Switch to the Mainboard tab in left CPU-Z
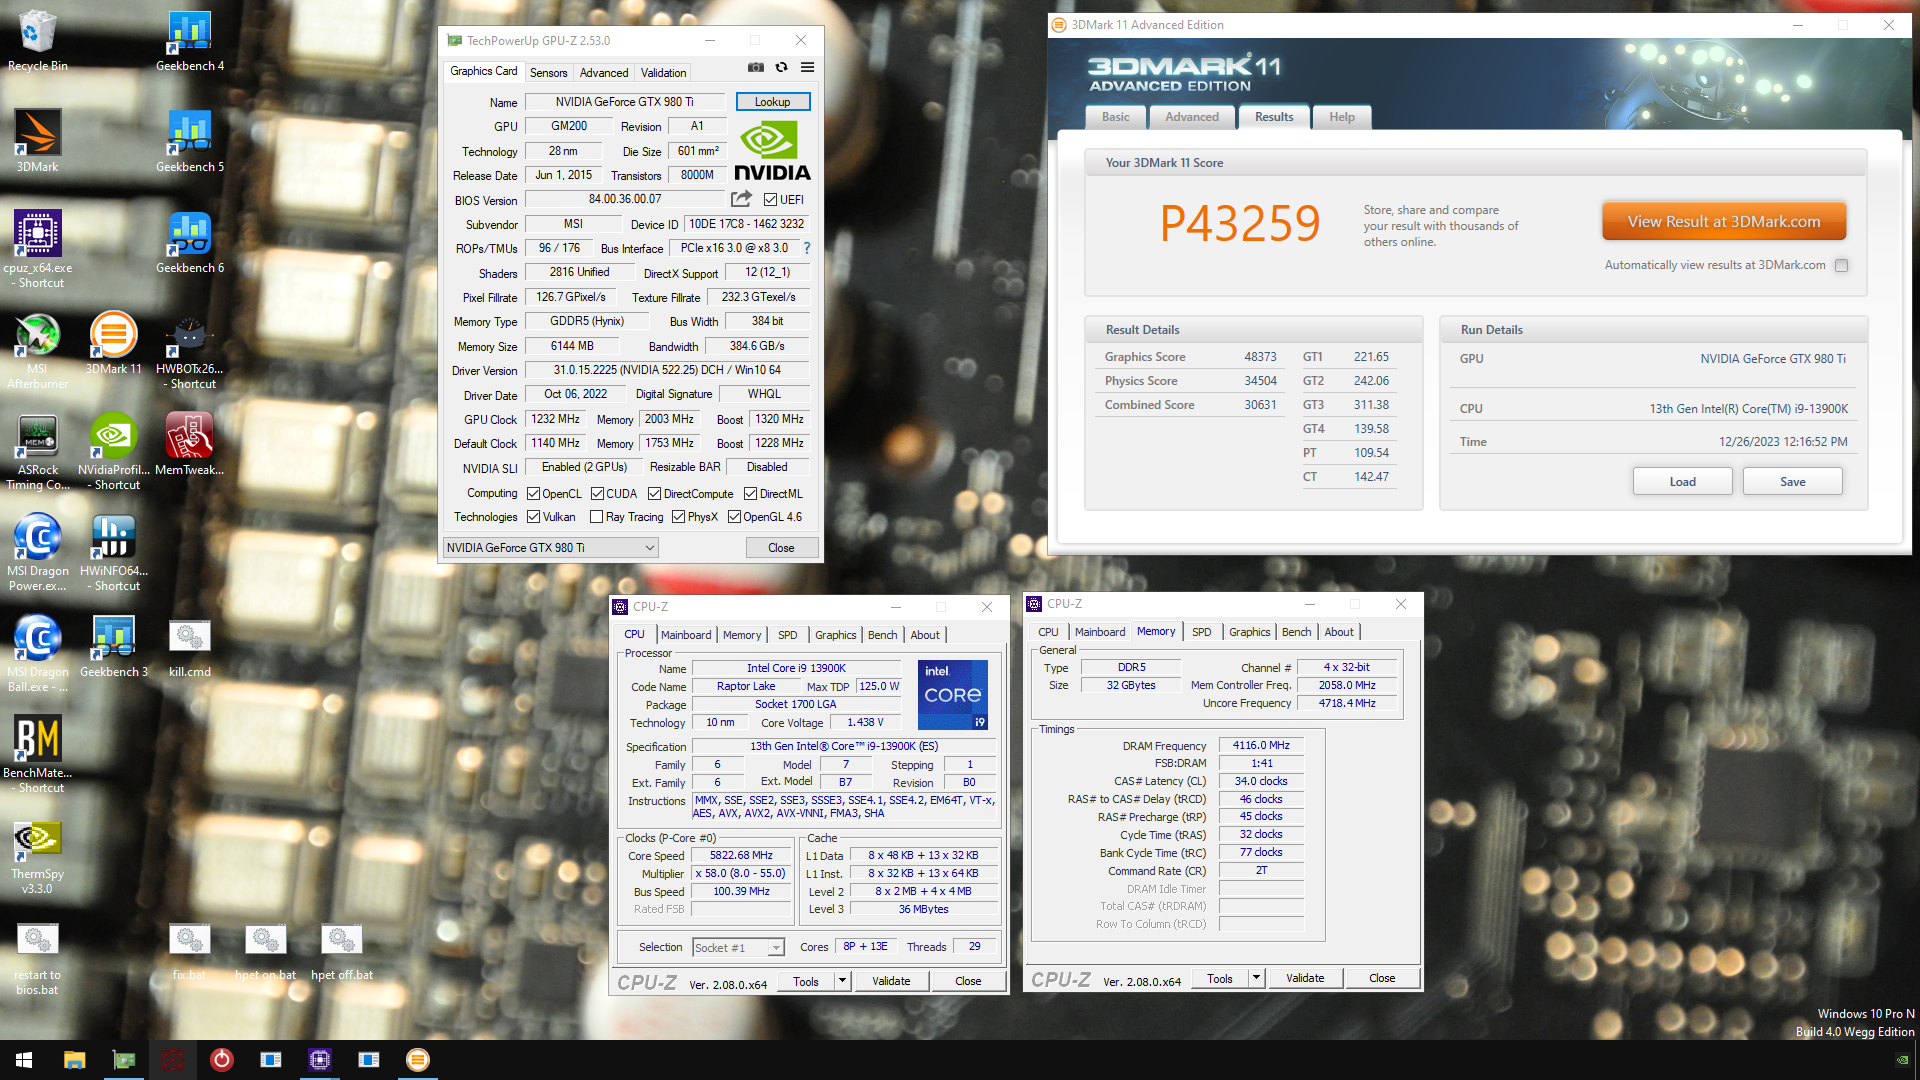 pyautogui.click(x=686, y=635)
